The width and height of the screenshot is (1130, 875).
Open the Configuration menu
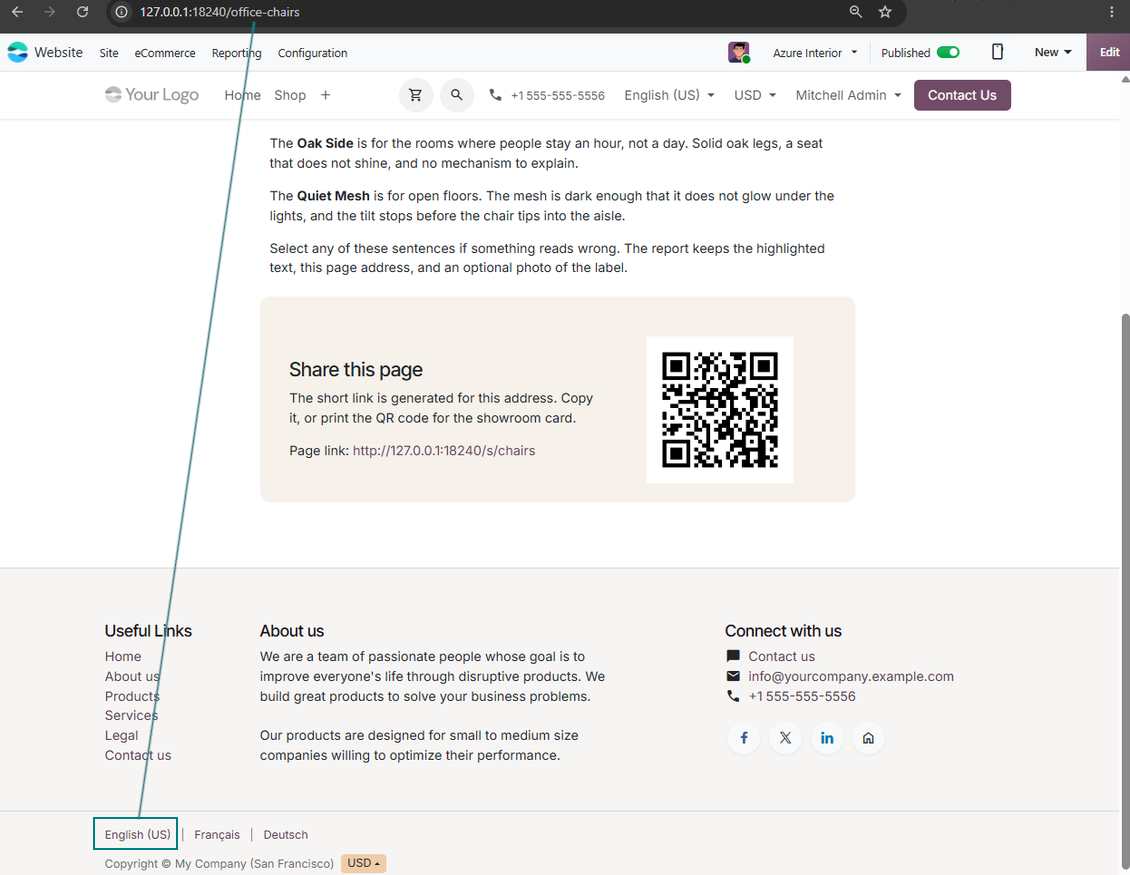[312, 53]
